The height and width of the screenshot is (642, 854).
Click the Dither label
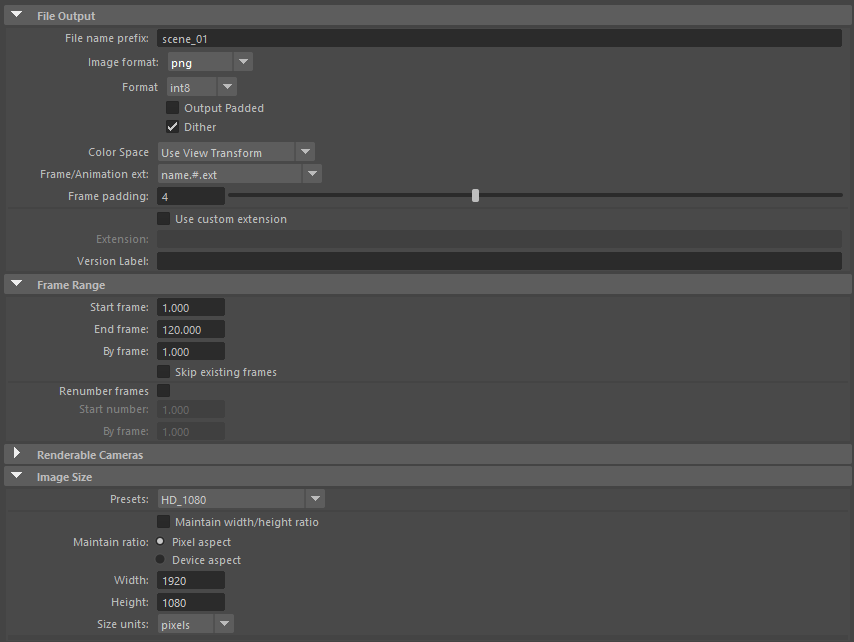tap(200, 127)
